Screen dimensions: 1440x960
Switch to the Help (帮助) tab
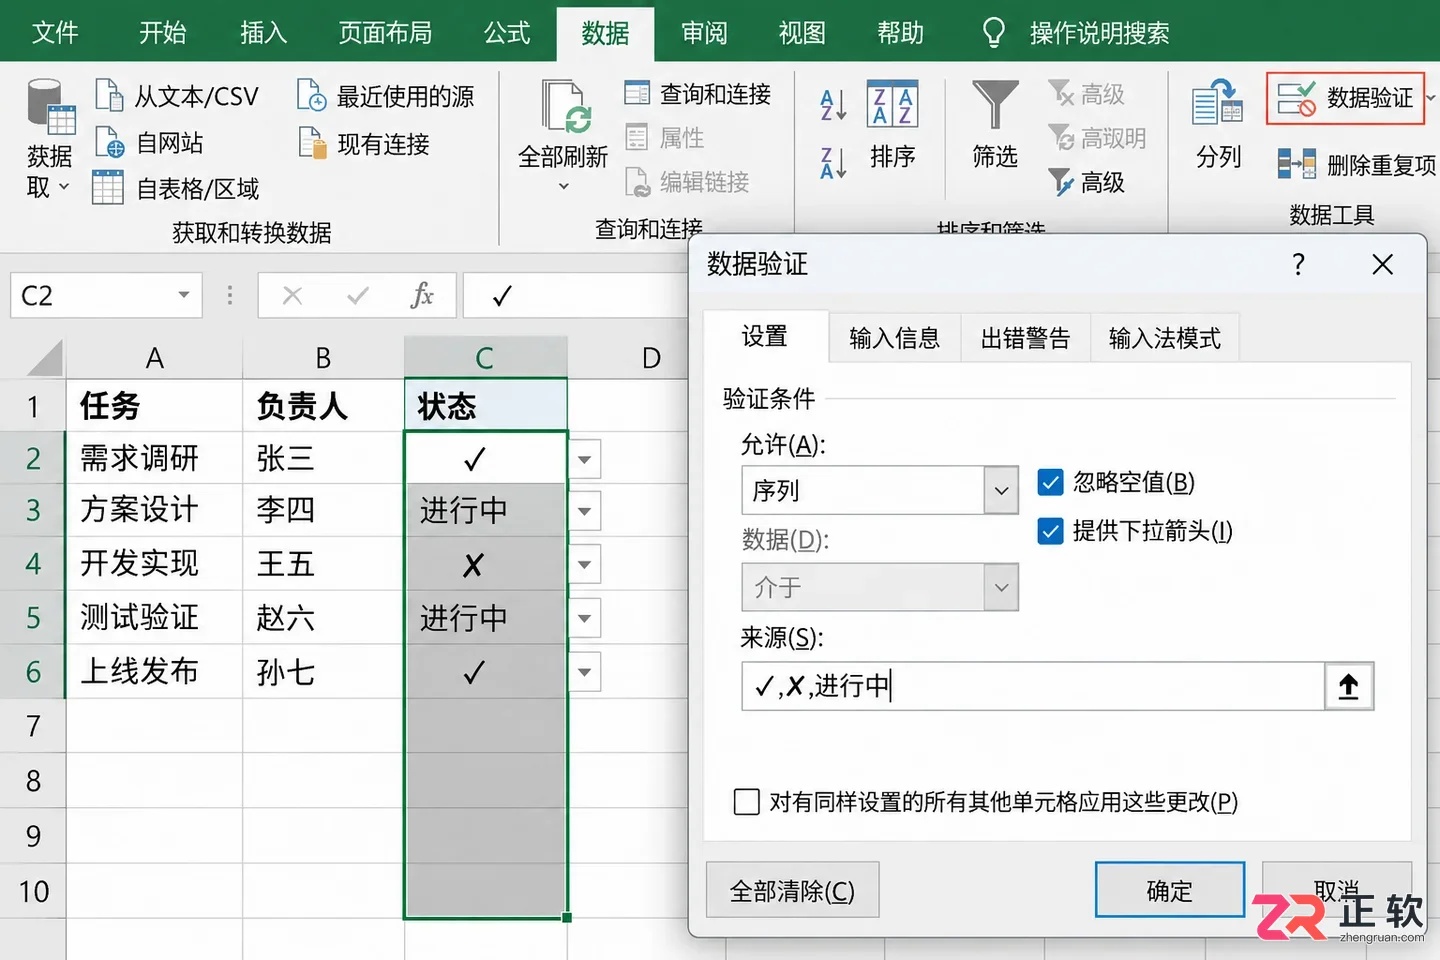coord(900,33)
